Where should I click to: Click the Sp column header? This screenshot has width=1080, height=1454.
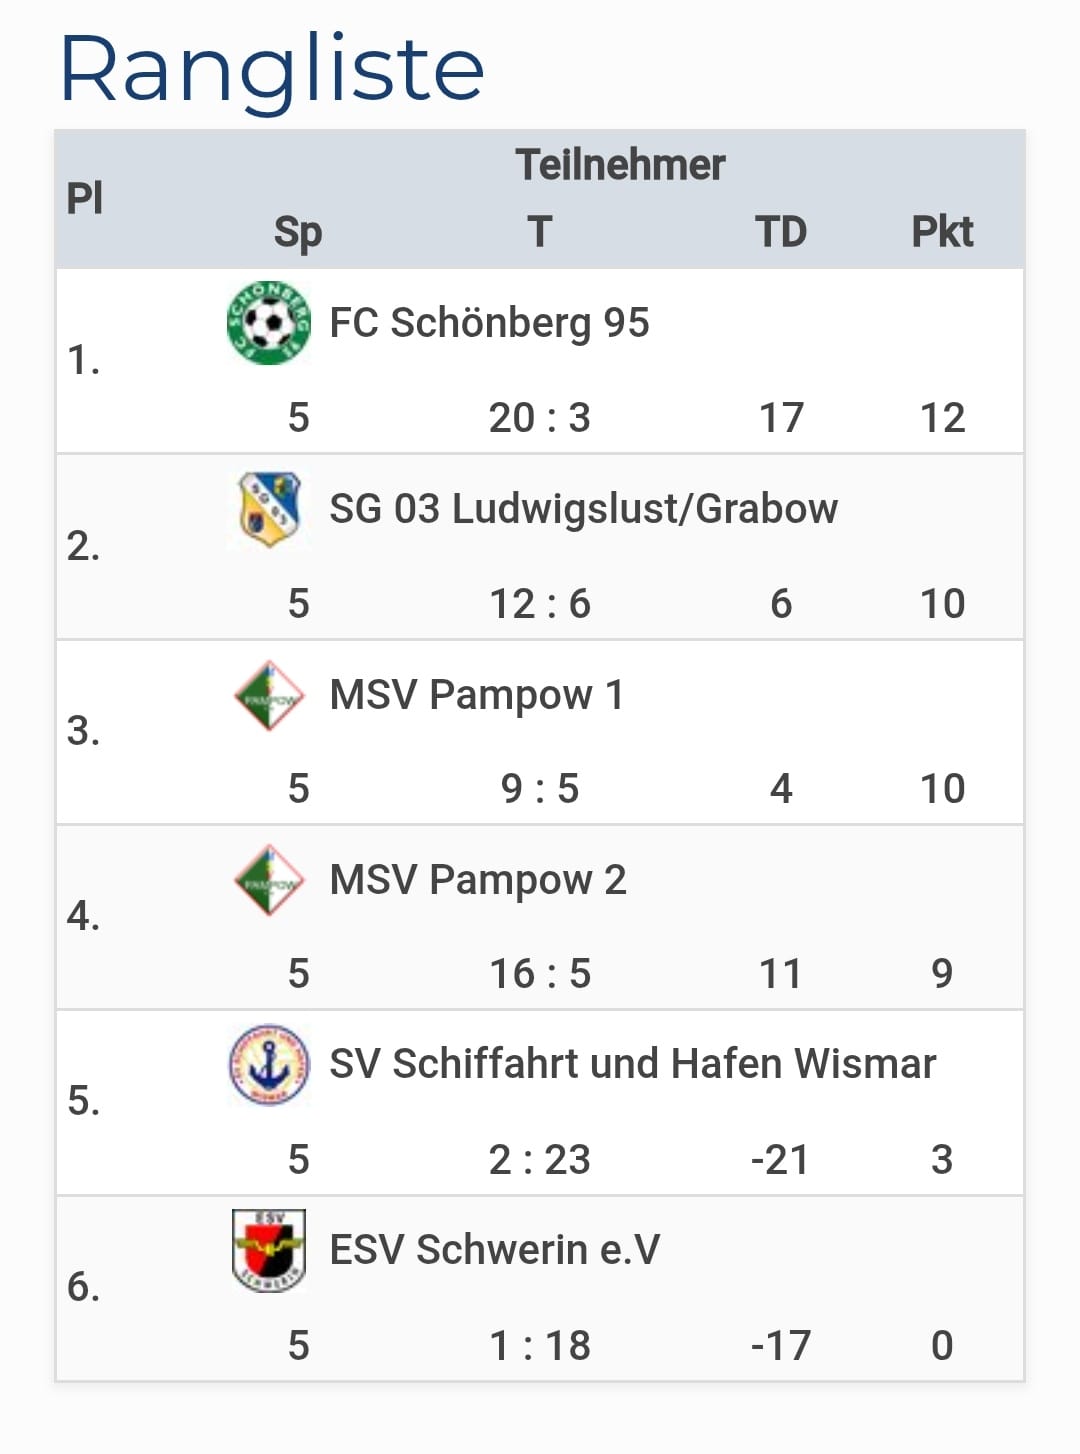298,232
